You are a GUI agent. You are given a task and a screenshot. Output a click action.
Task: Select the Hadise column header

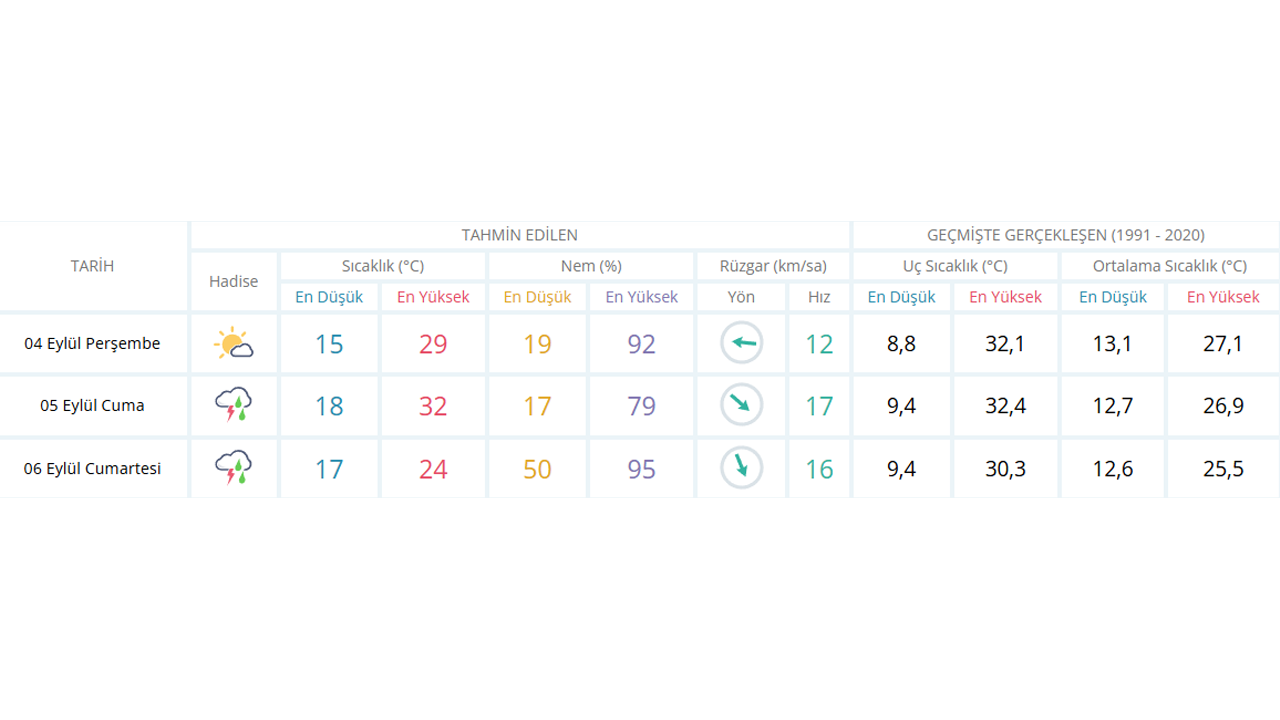pyautogui.click(x=233, y=282)
